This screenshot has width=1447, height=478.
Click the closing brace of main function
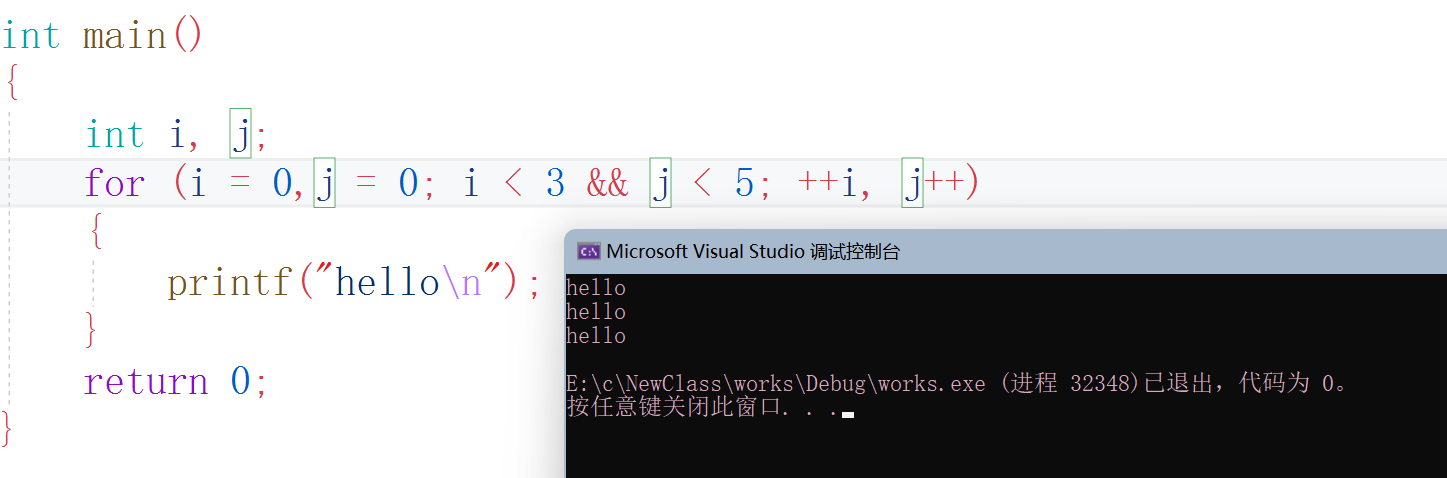tap(7, 430)
